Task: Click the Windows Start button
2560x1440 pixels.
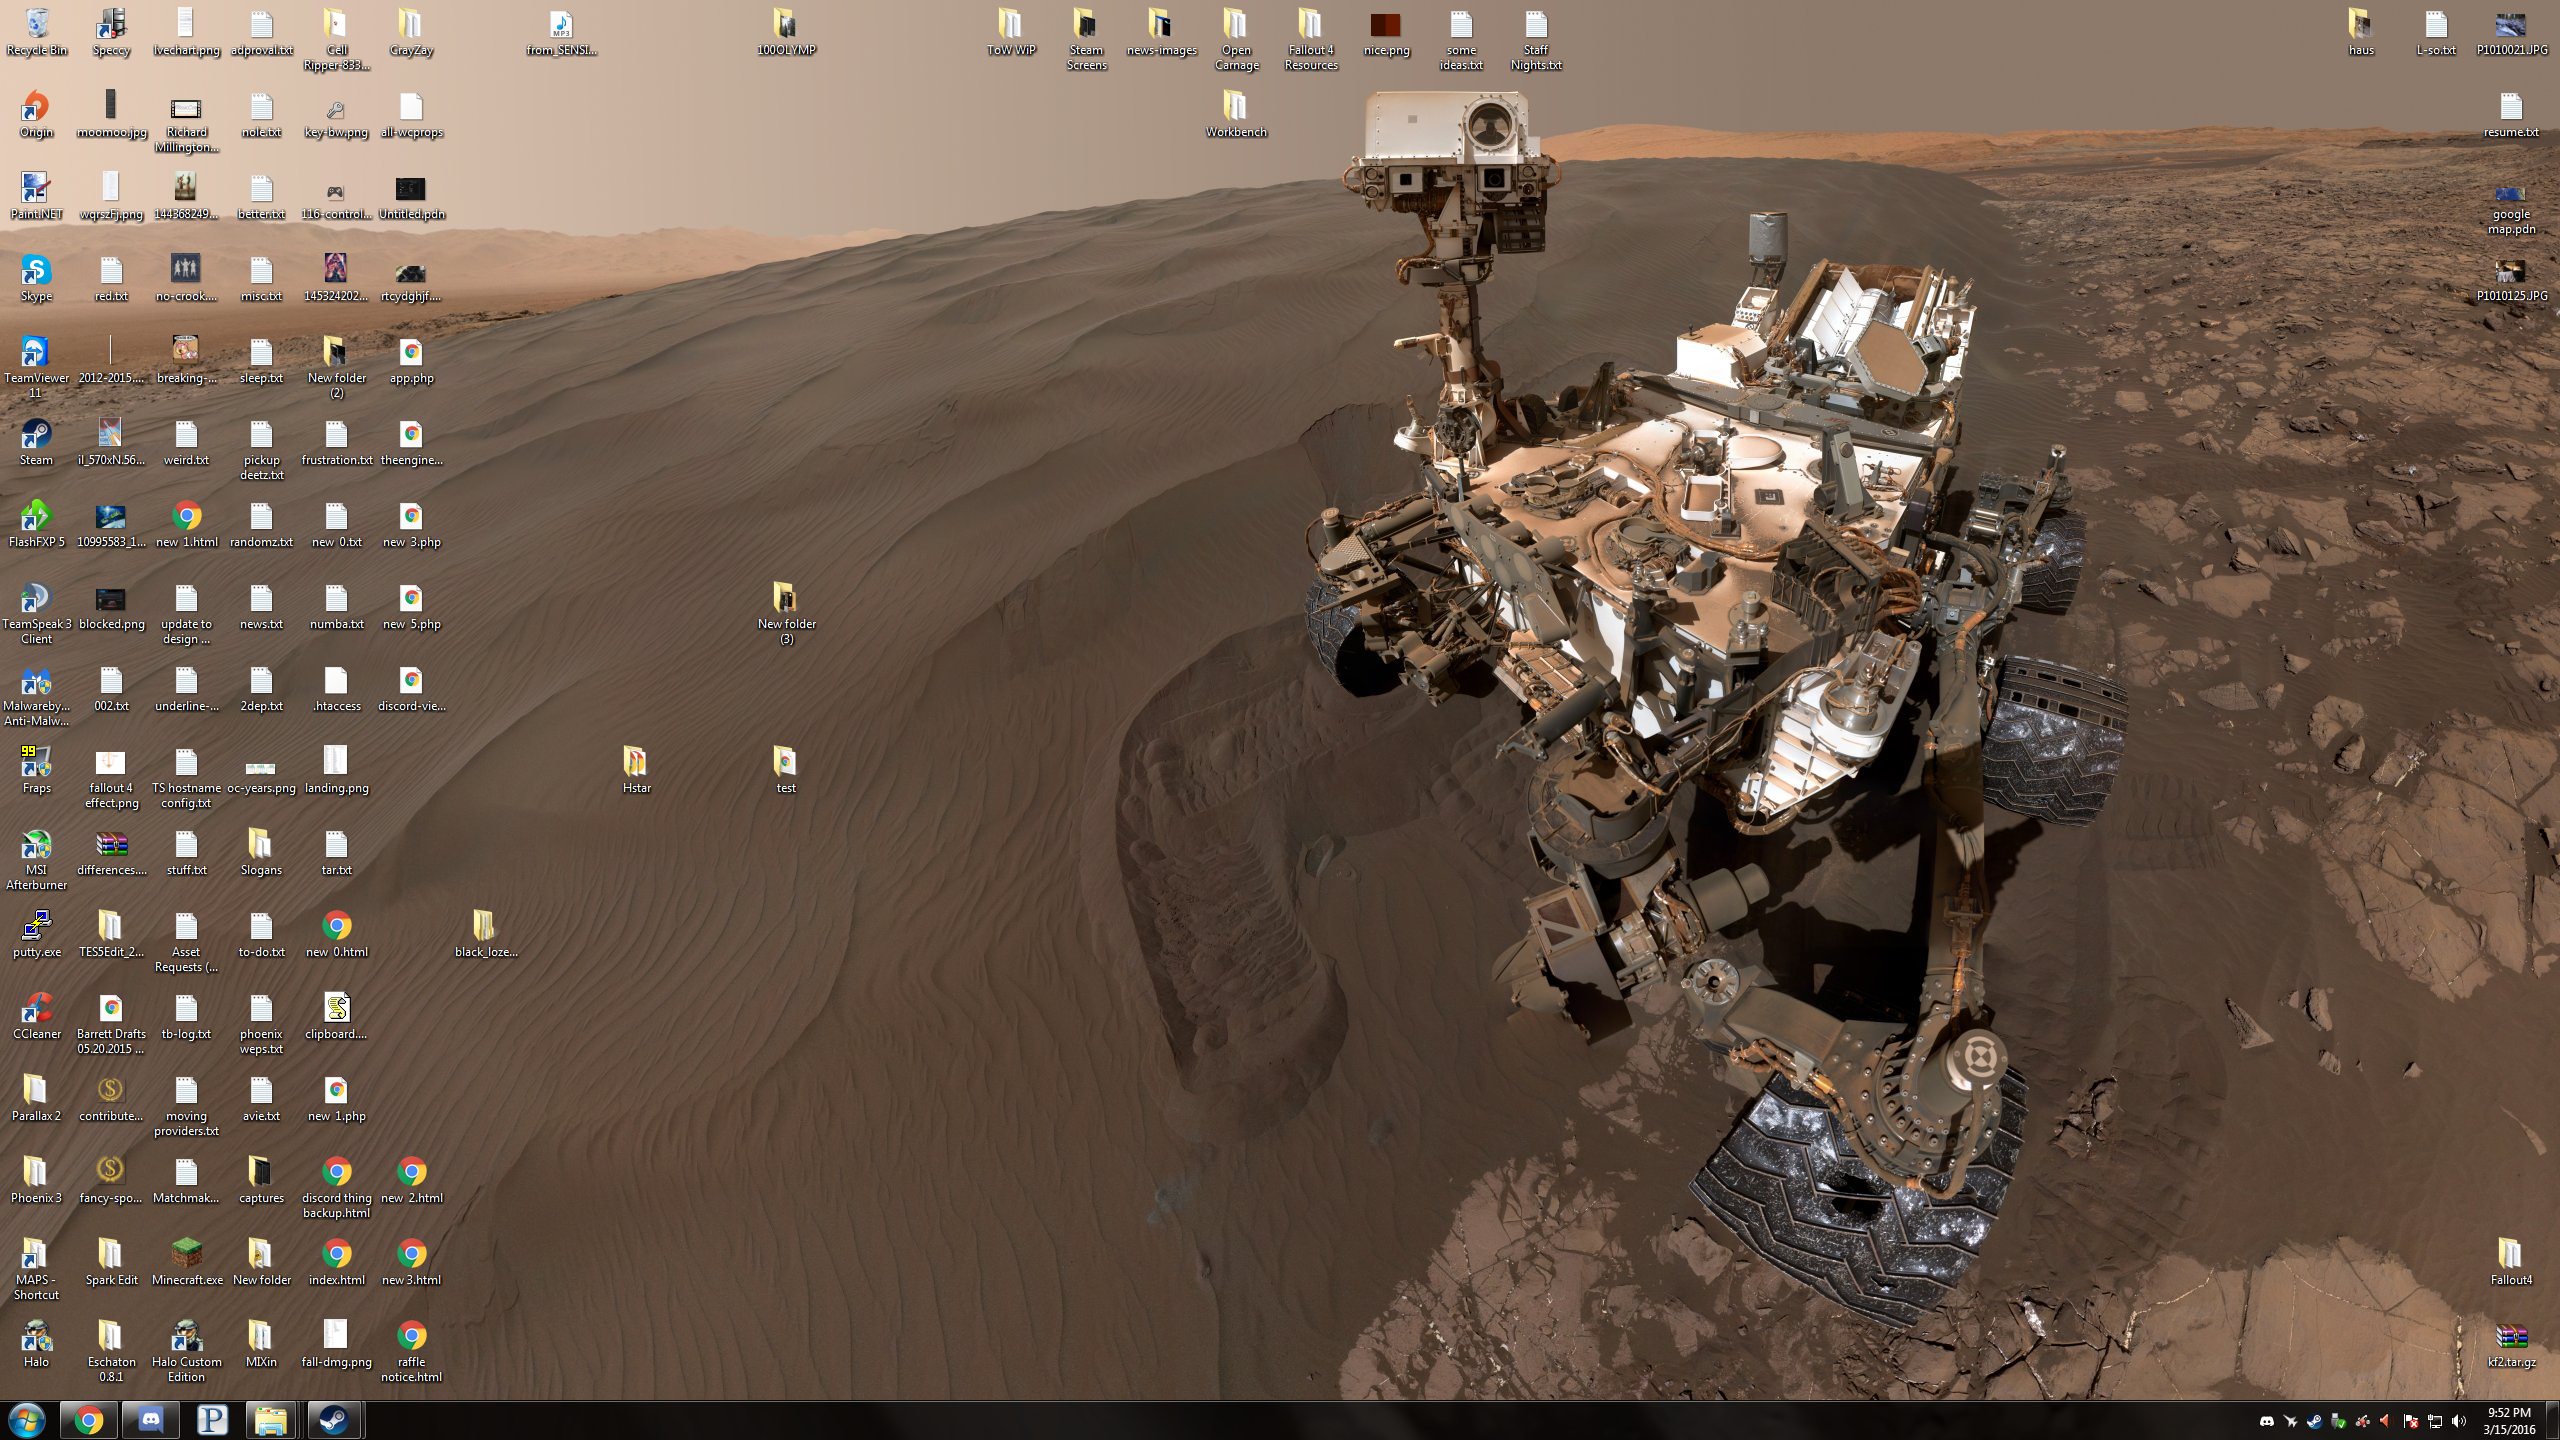Action: click(x=27, y=1420)
